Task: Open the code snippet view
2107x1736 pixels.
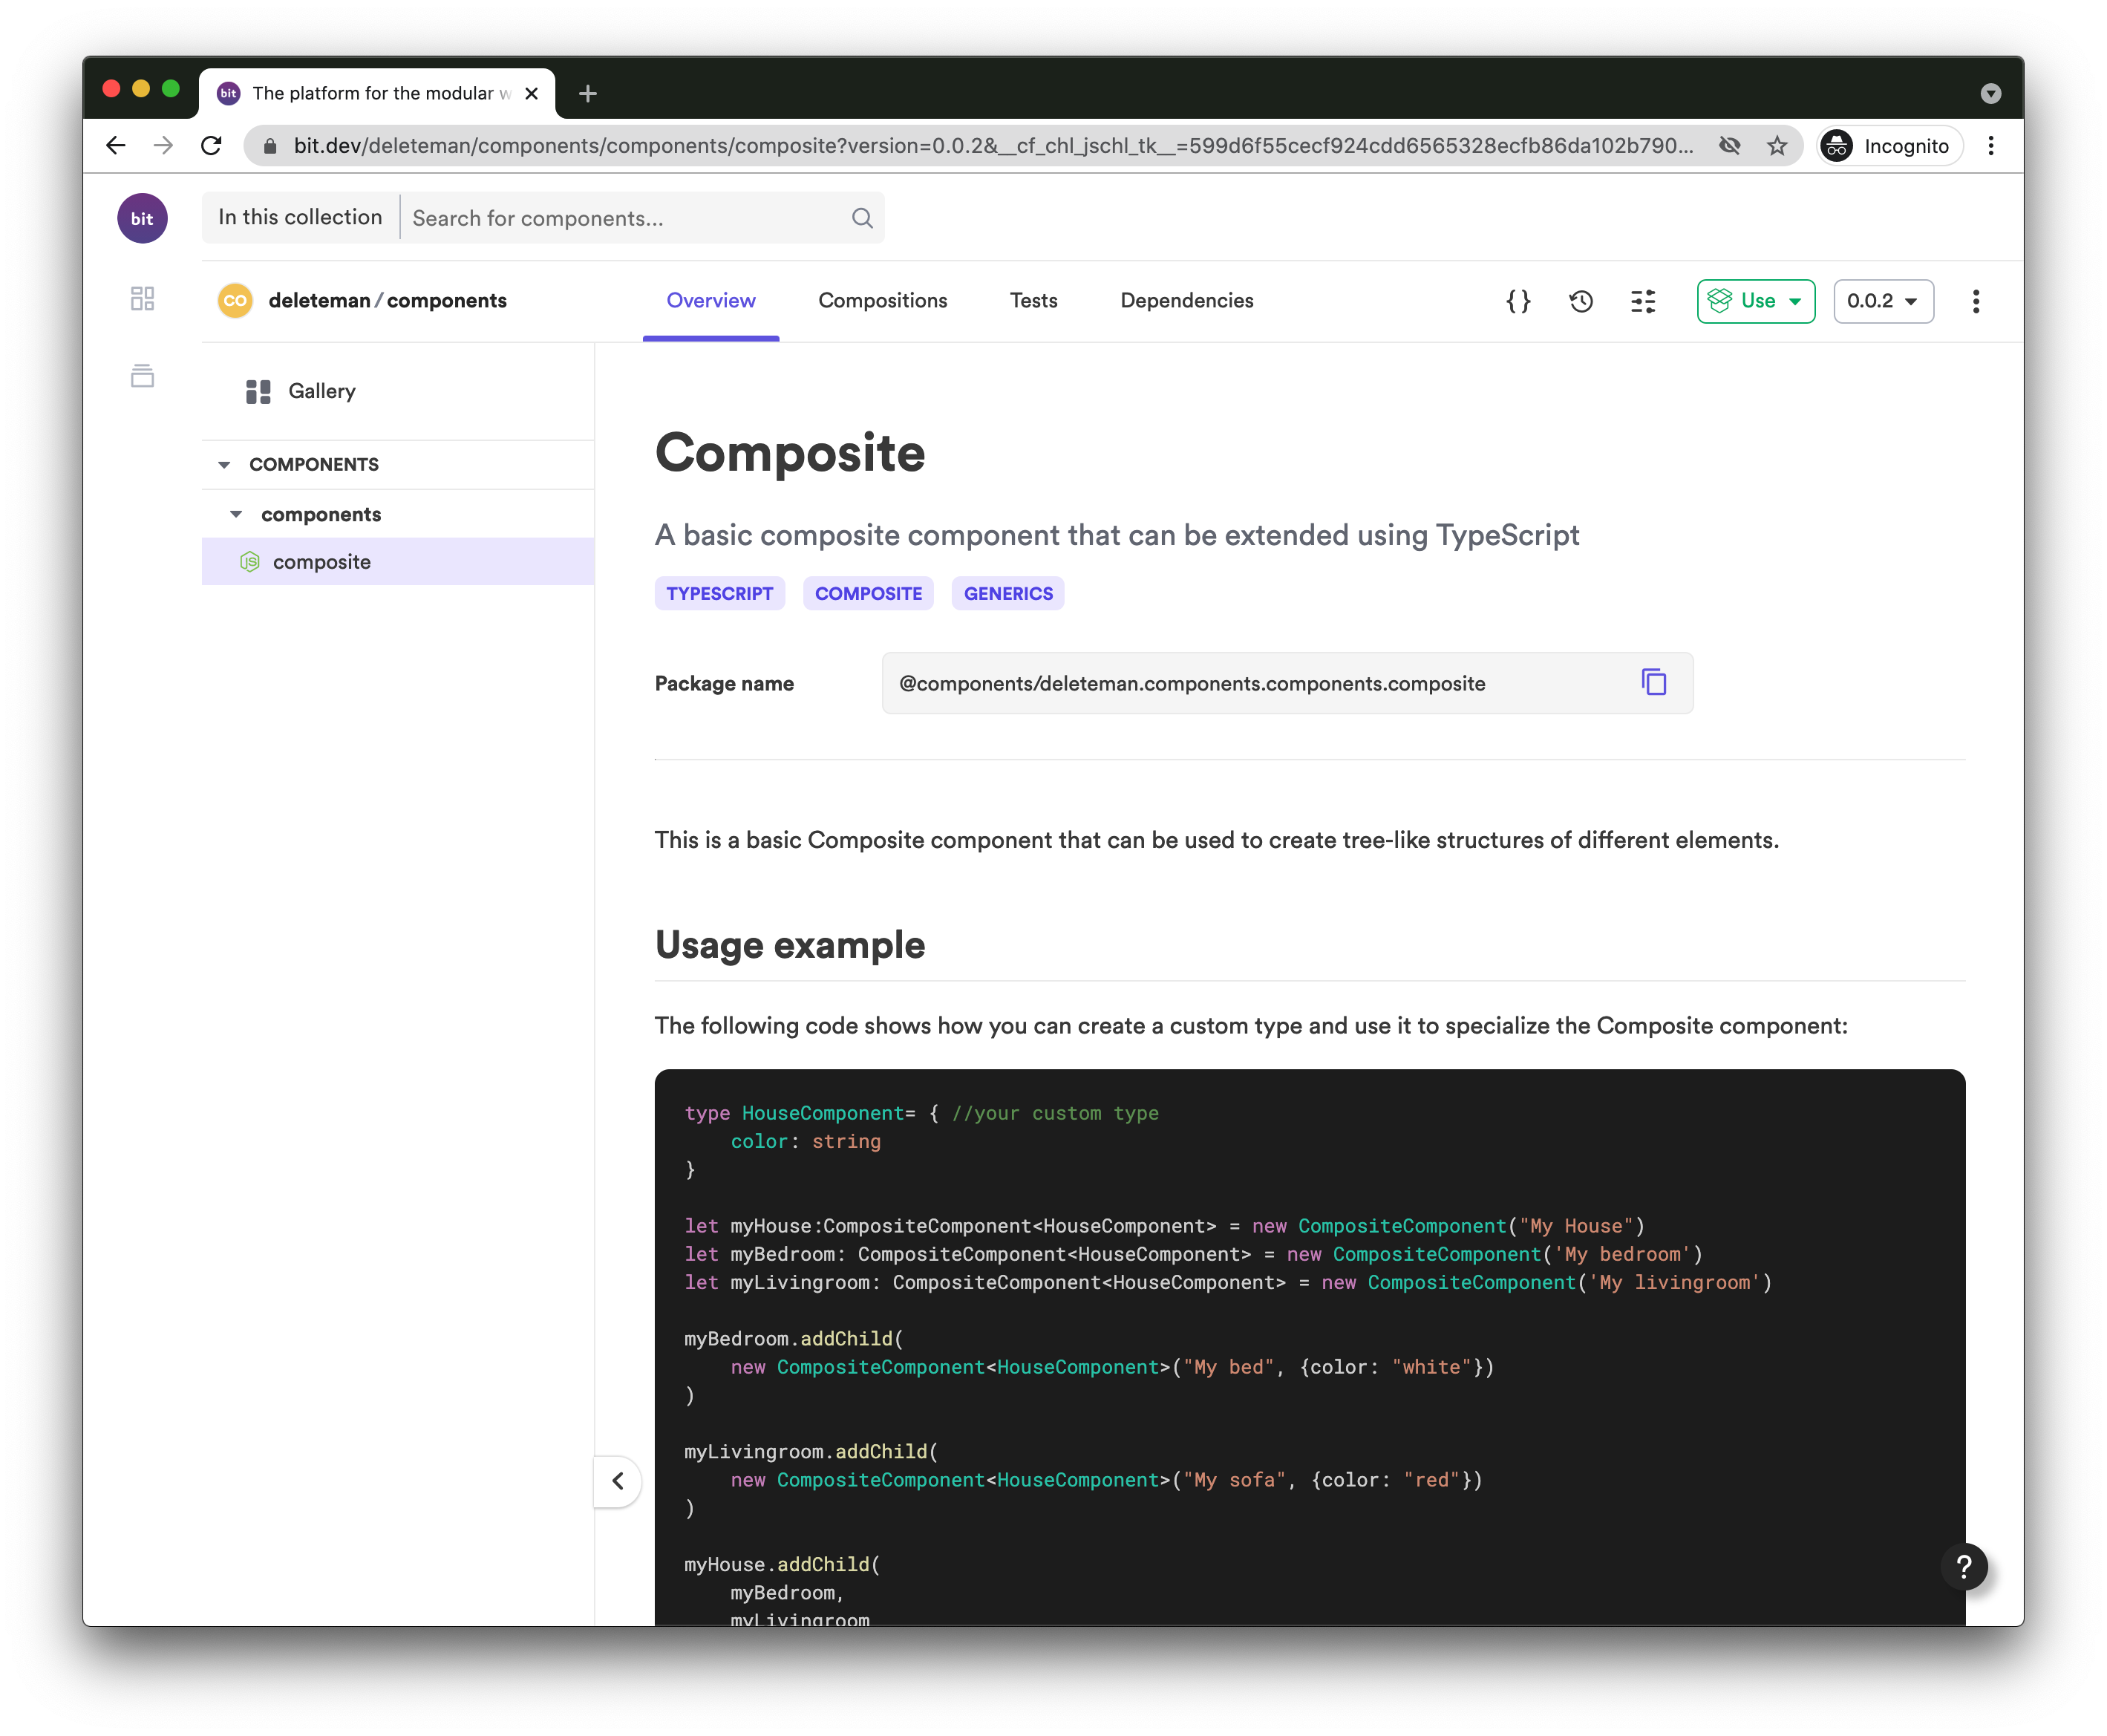Action: tap(1518, 301)
